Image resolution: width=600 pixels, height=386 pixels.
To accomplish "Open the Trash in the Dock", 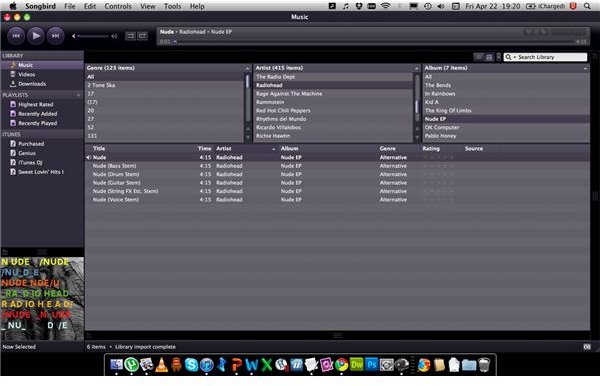I will point(484,365).
